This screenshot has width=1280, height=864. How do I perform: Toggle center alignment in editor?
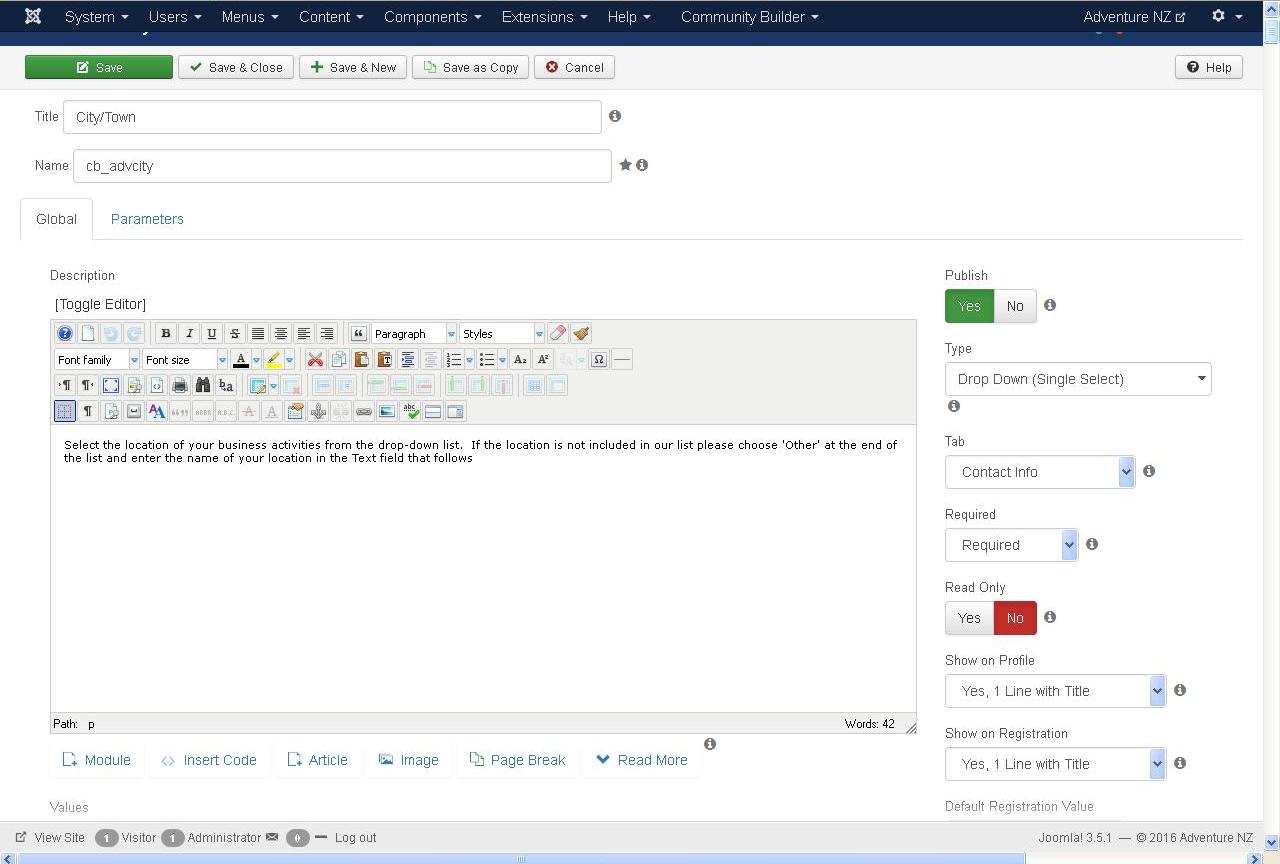tap(281, 333)
